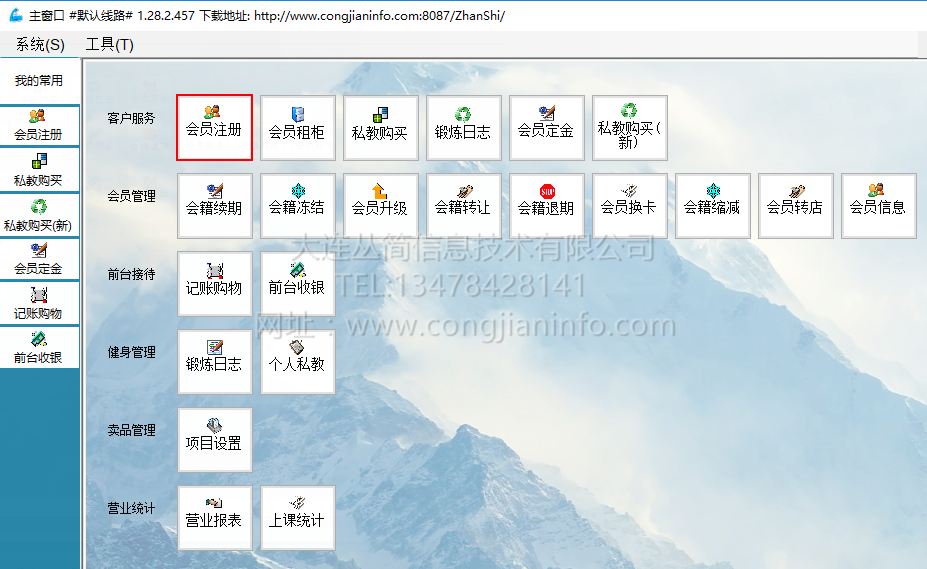Open 会籍冻结 tile
This screenshot has width=927, height=569.
(297, 205)
